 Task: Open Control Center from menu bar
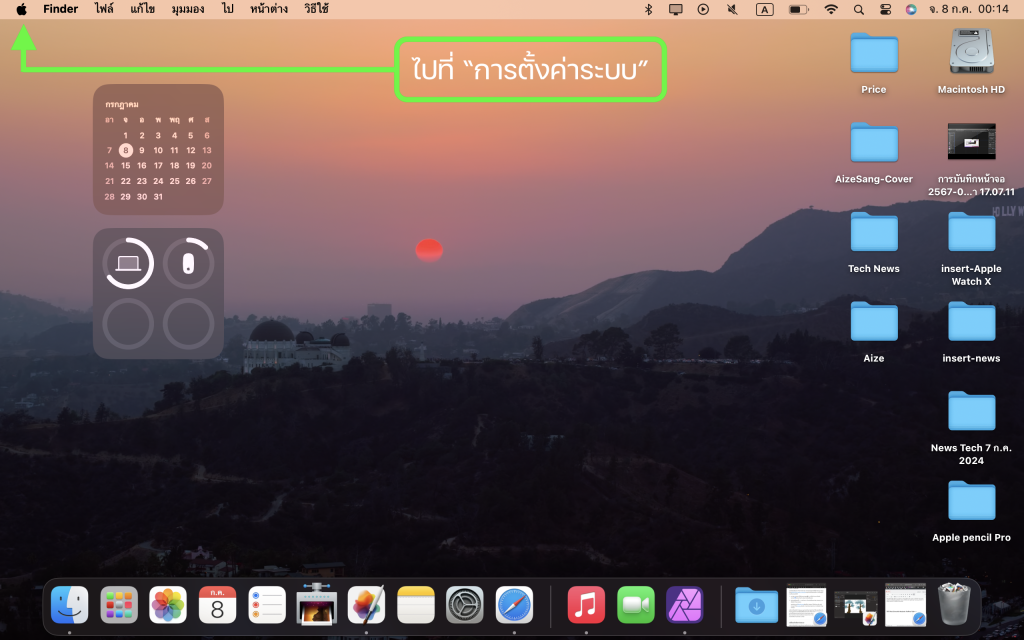click(x=885, y=9)
